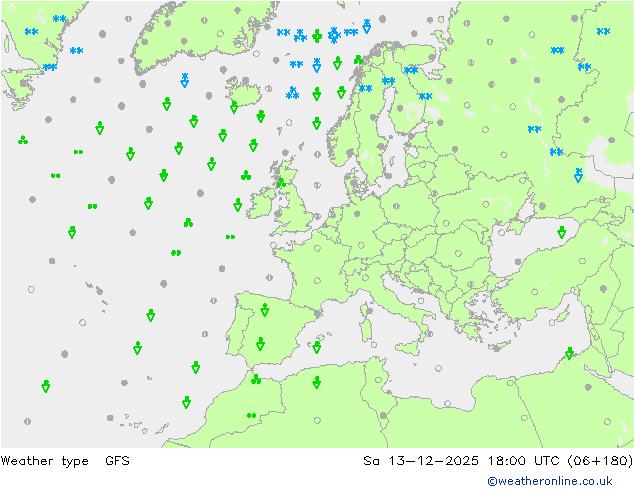Viewport: 634px width, 490px height.
Task: Click the green three-dot rain symbol on Norway's north coast
Action: click(359, 60)
